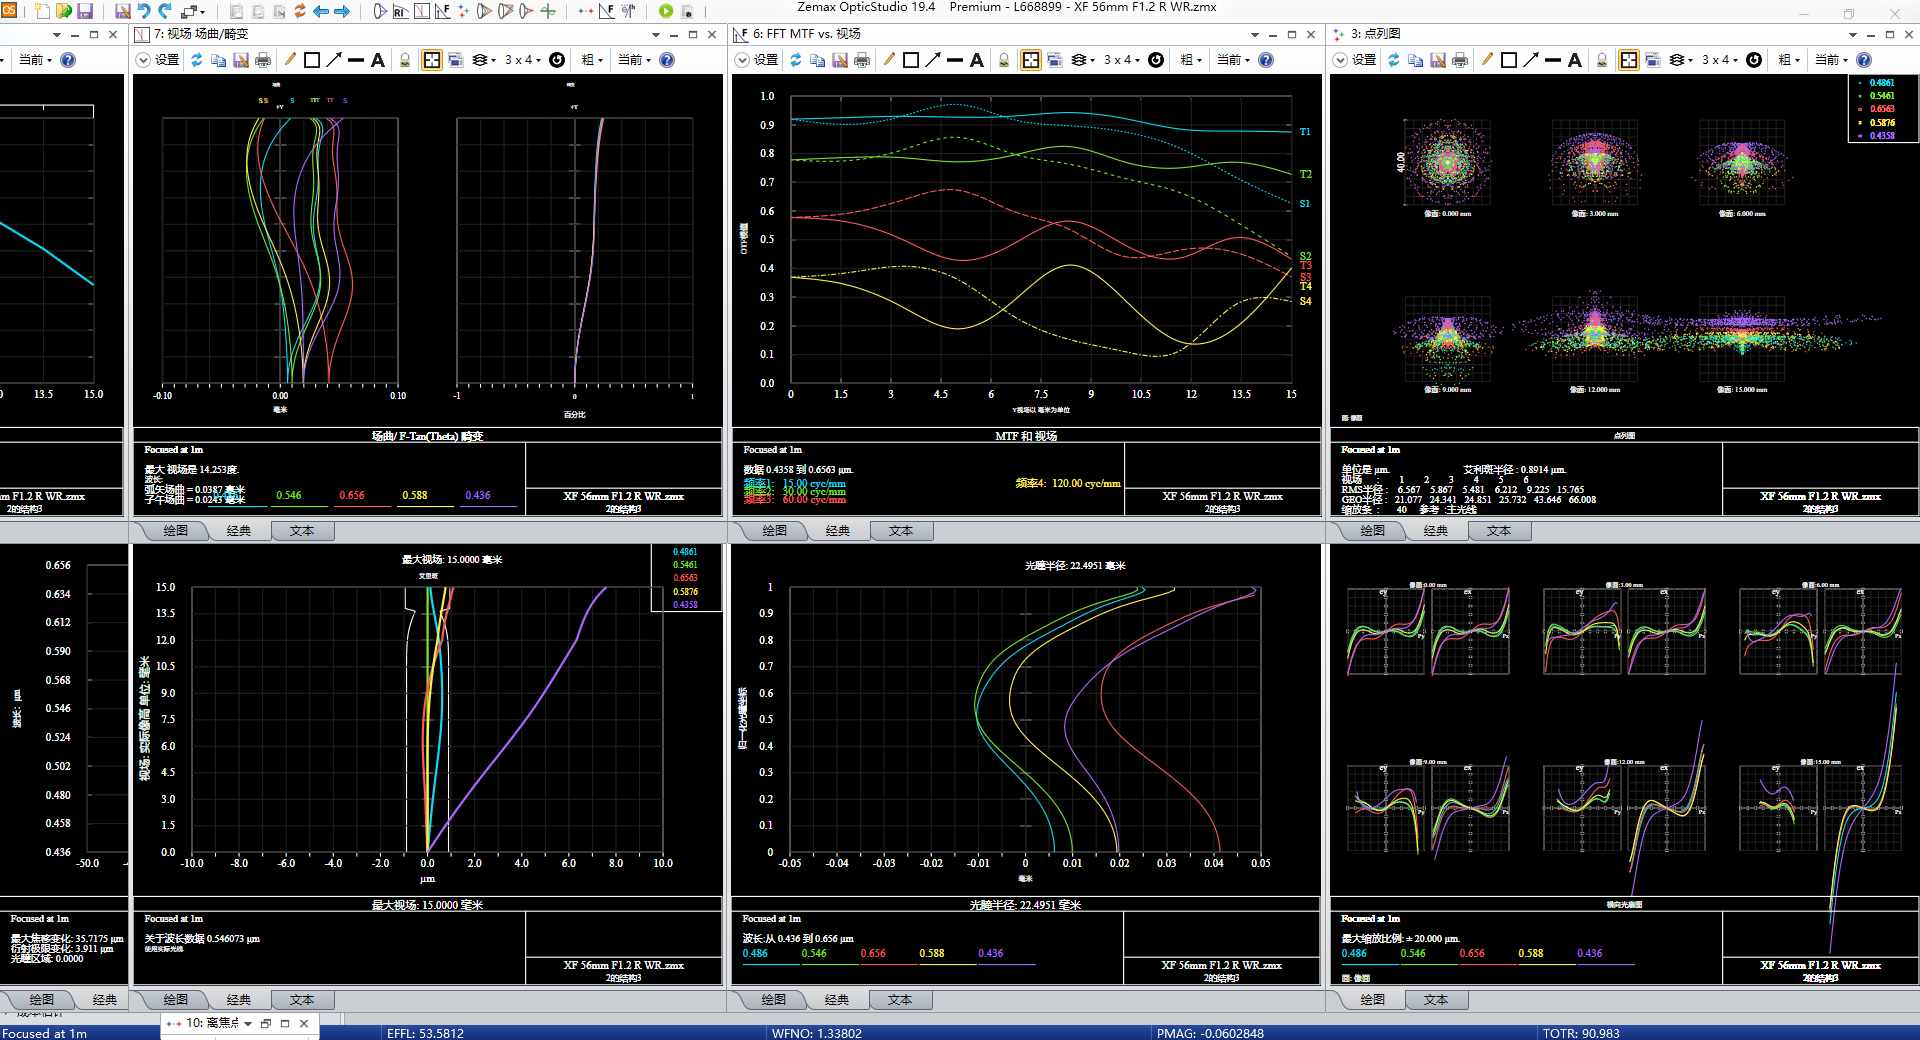Switch to 文本 tab under field curvature plot
The image size is (1920, 1040).
coord(301,531)
